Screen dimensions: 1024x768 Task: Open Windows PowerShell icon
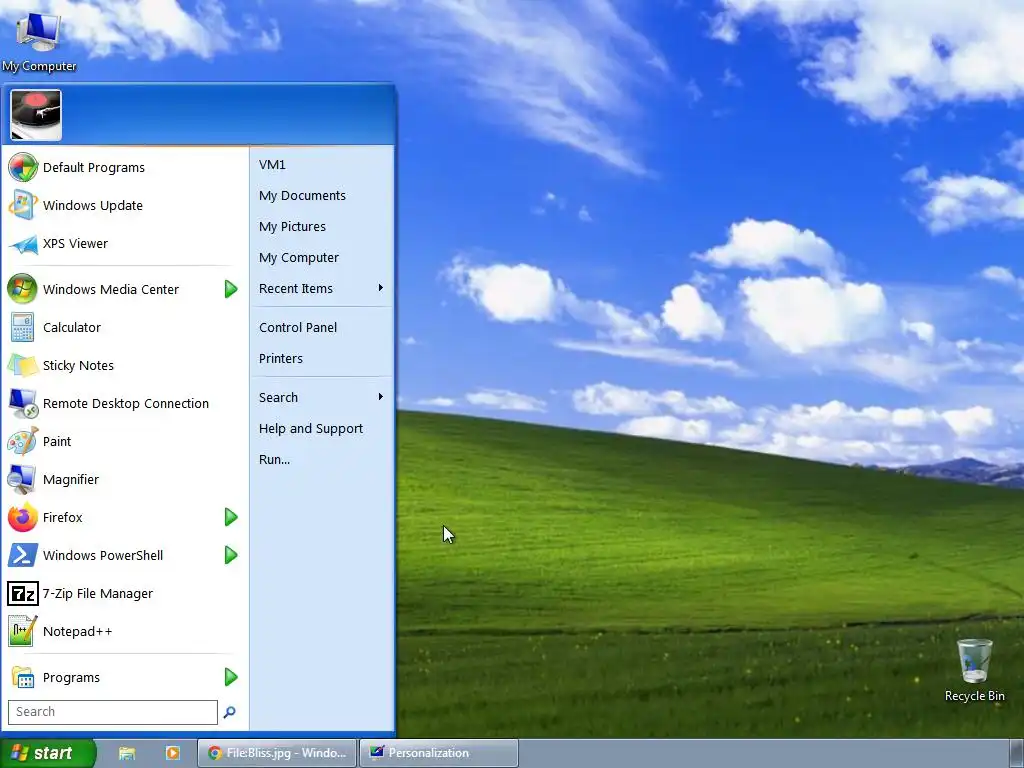click(23, 555)
